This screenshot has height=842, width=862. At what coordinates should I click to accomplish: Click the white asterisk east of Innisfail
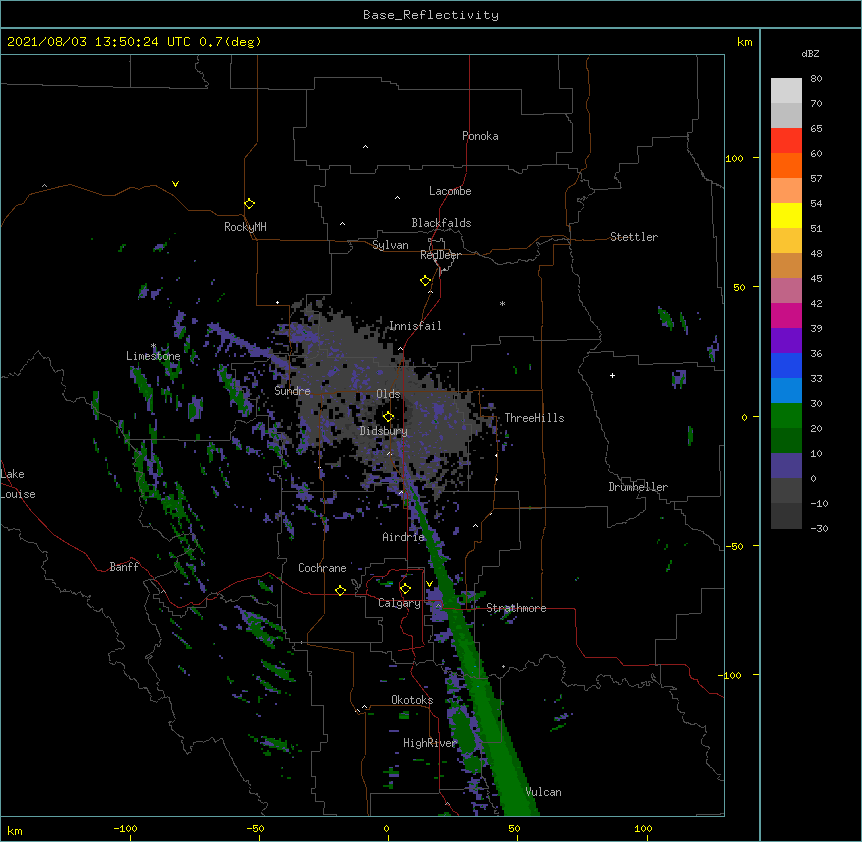point(502,303)
